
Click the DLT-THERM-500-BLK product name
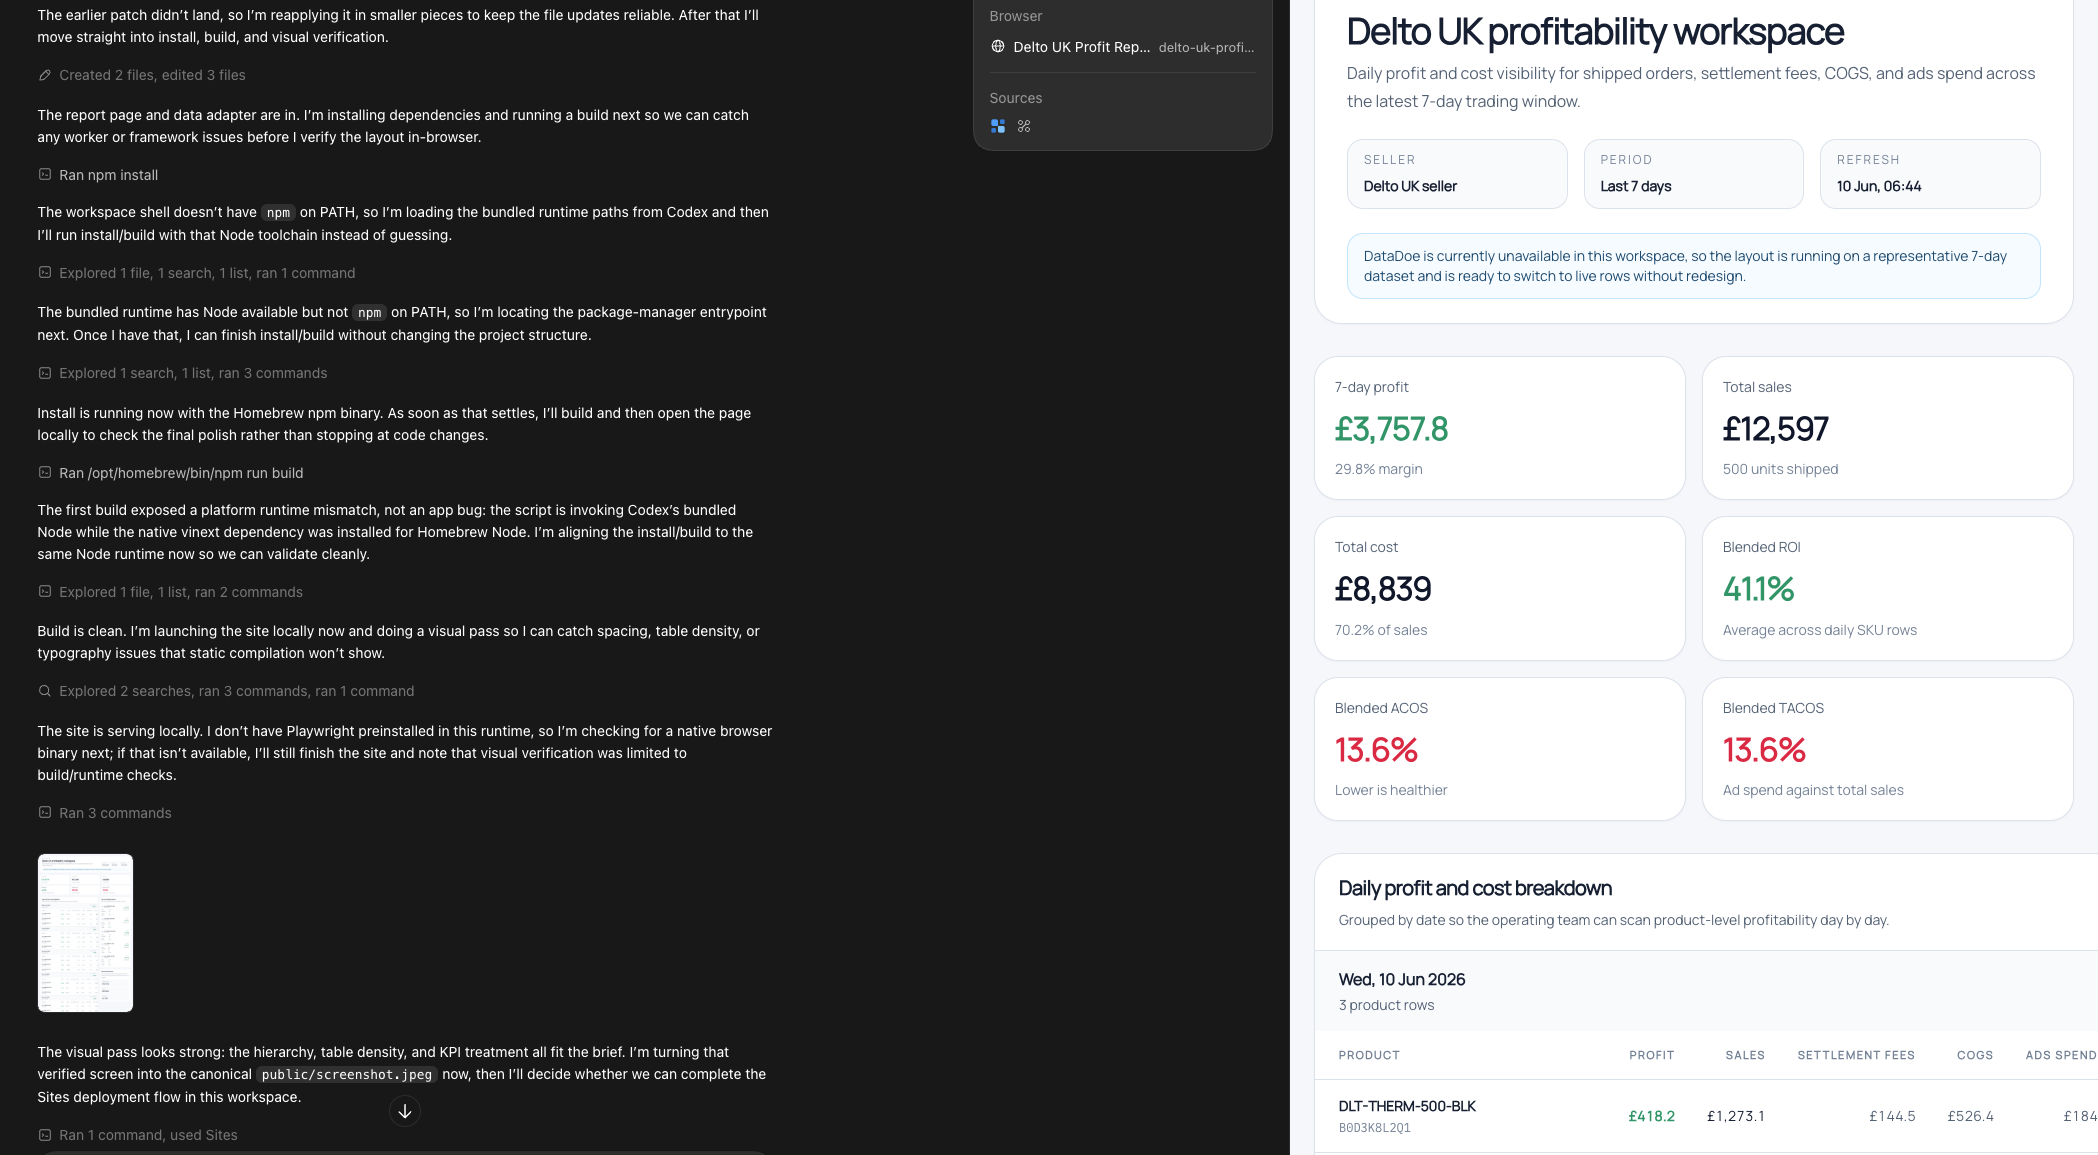point(1407,1106)
